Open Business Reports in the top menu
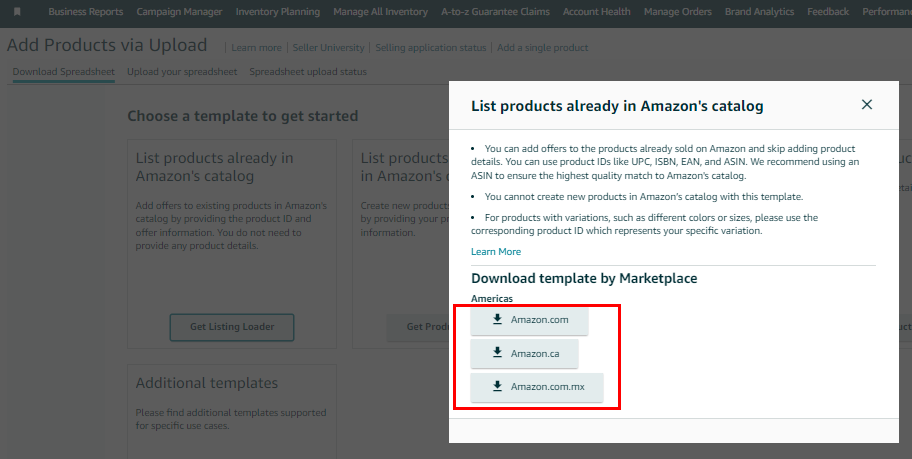 coord(86,12)
